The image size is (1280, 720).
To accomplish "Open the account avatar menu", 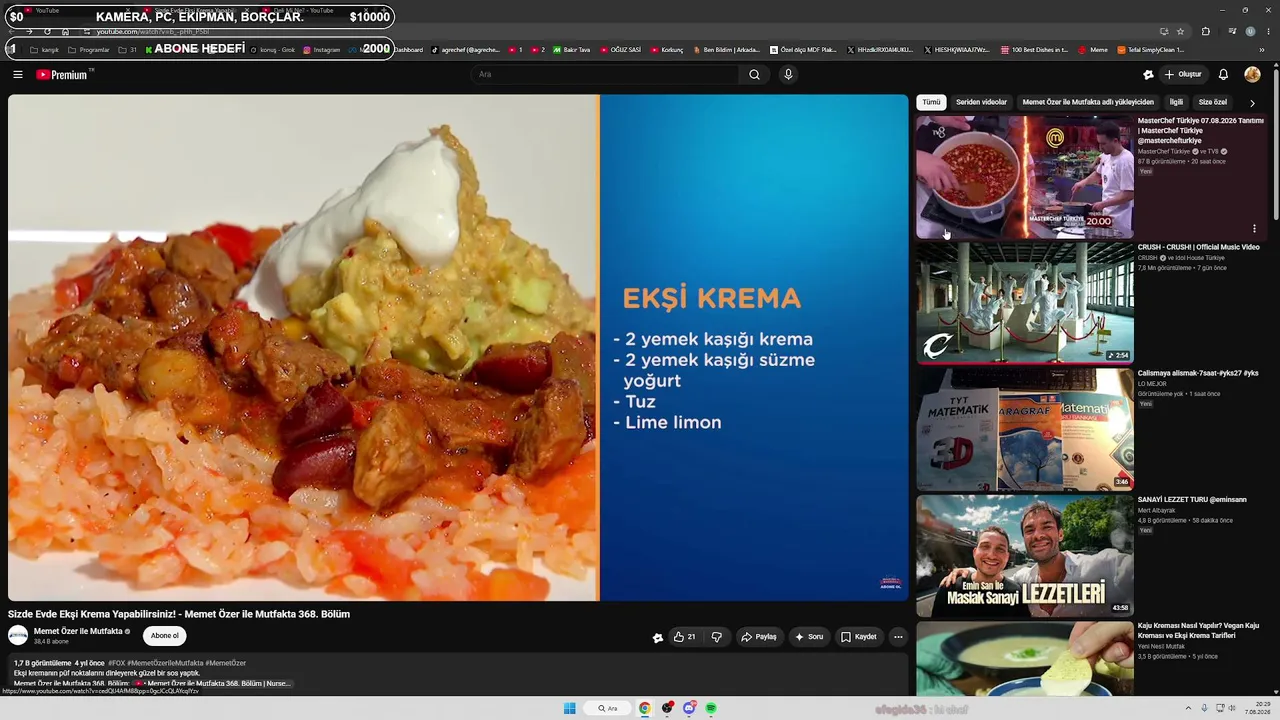I will point(1252,74).
